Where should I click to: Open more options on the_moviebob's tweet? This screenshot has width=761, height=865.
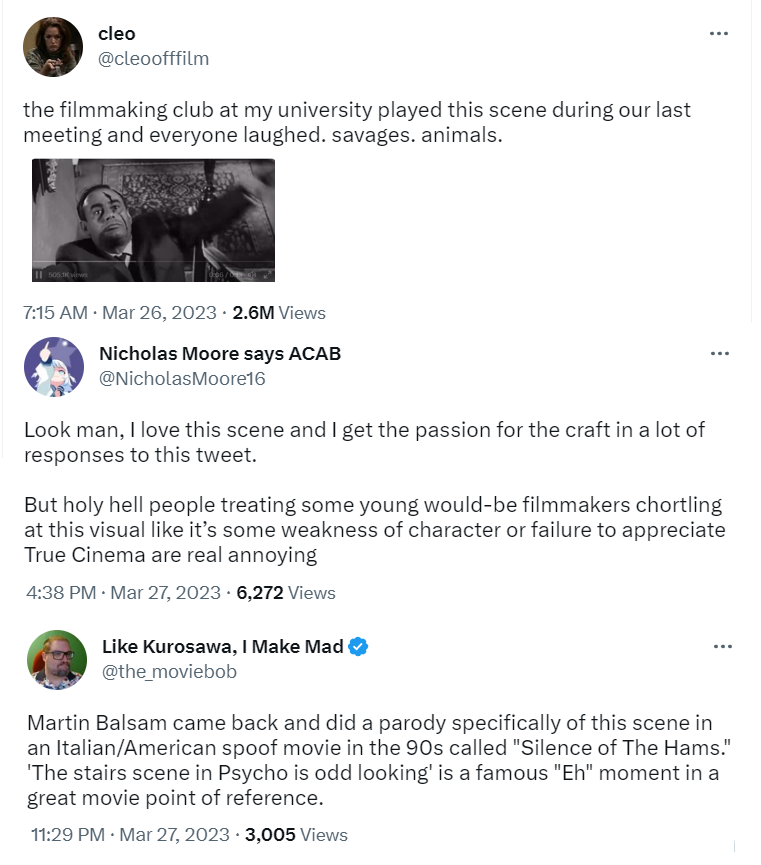(x=722, y=647)
